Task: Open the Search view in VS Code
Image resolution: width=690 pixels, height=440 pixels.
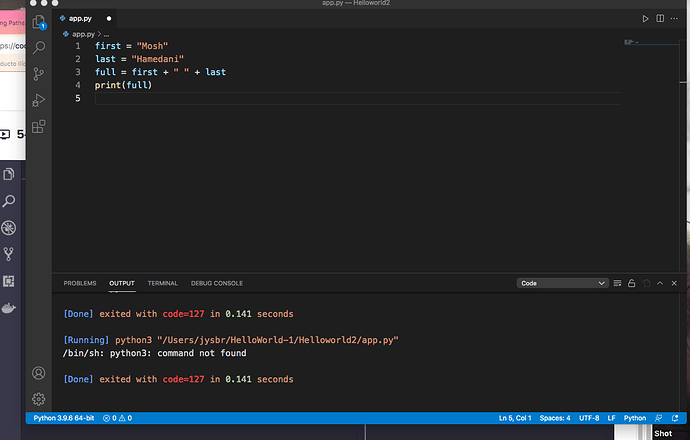Action: [39, 47]
